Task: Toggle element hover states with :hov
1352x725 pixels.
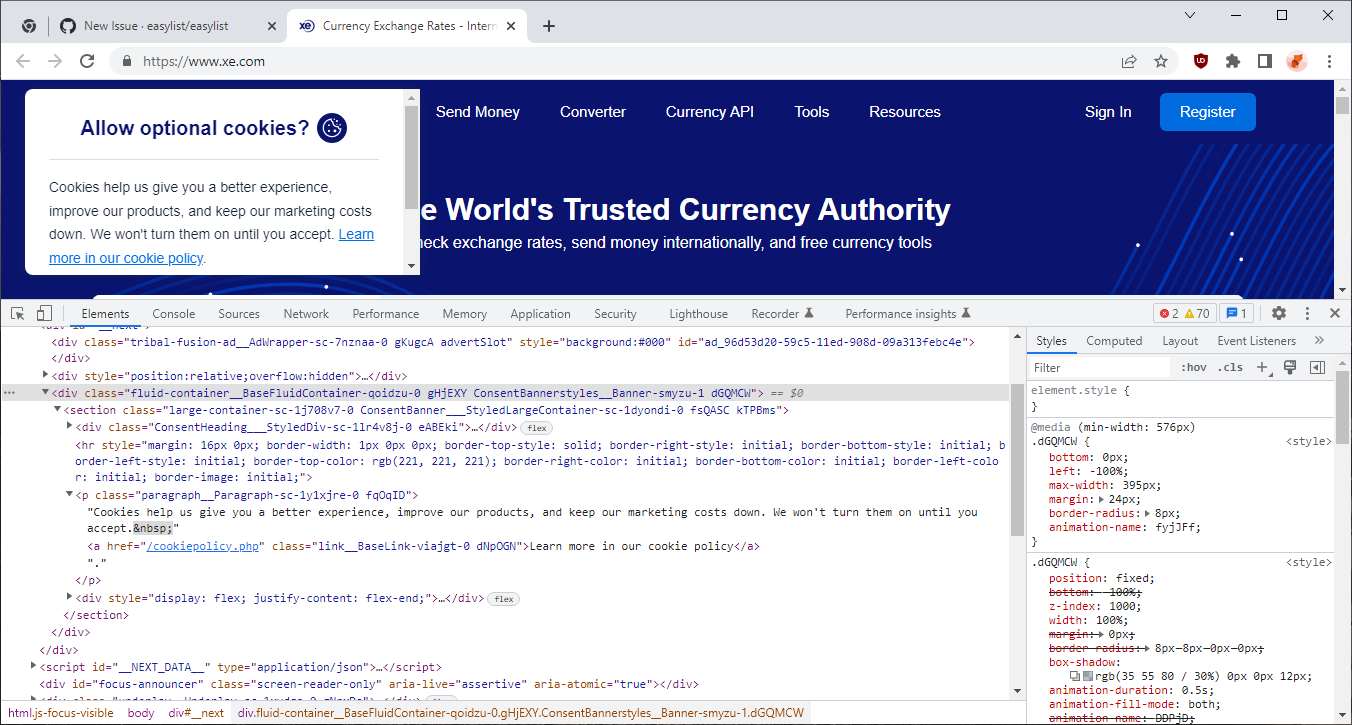Action: (x=1193, y=367)
